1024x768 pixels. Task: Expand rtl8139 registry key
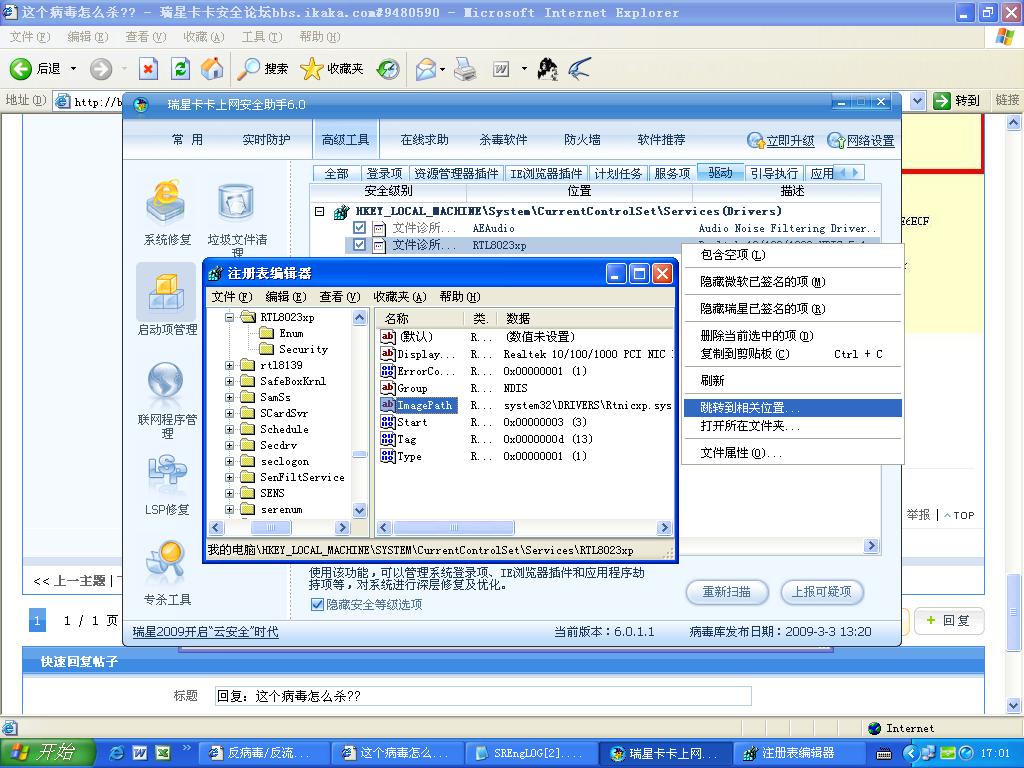pyautogui.click(x=229, y=365)
